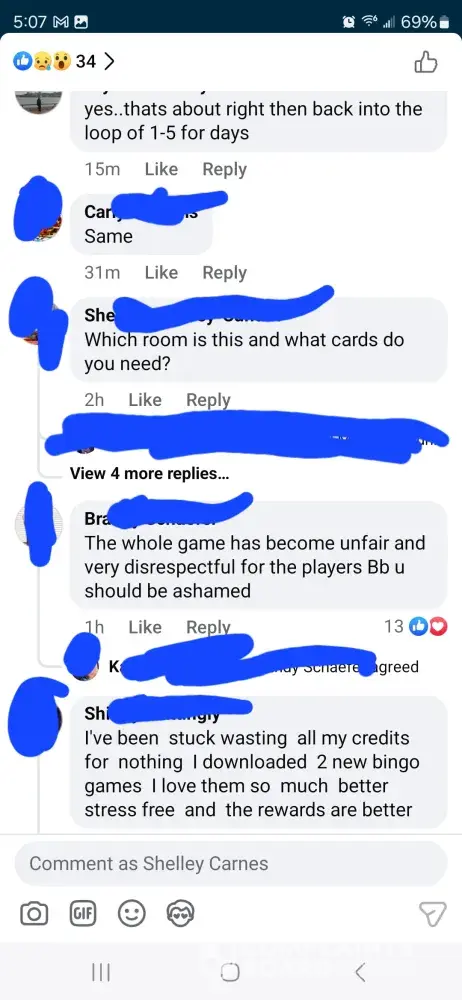Open the camera icon in comment bar
Viewport: 462px width, 1000px height.
pos(33,915)
